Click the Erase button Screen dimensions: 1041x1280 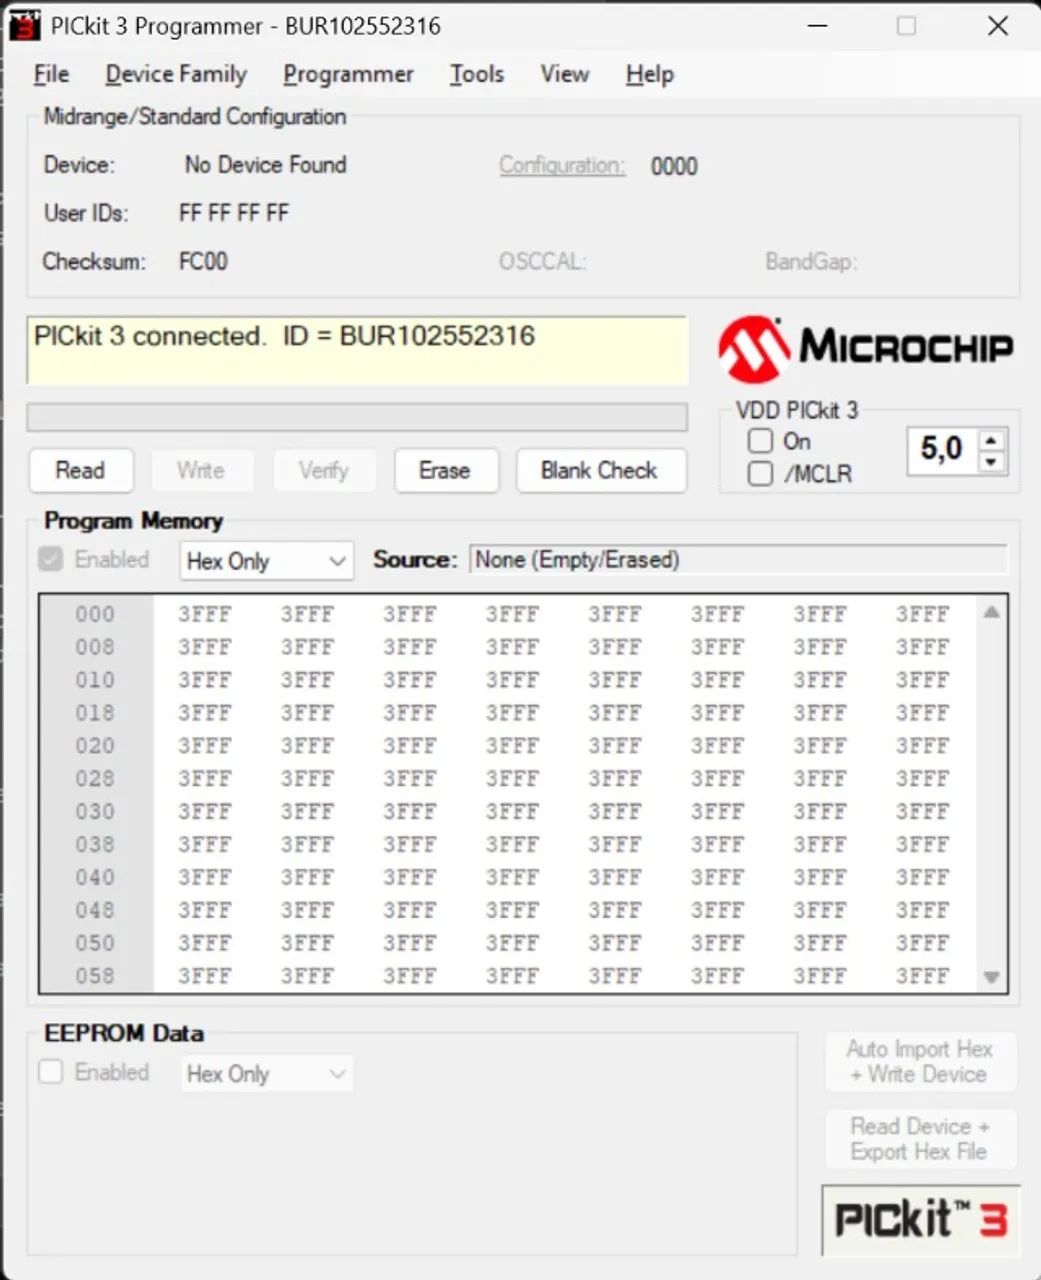(445, 470)
